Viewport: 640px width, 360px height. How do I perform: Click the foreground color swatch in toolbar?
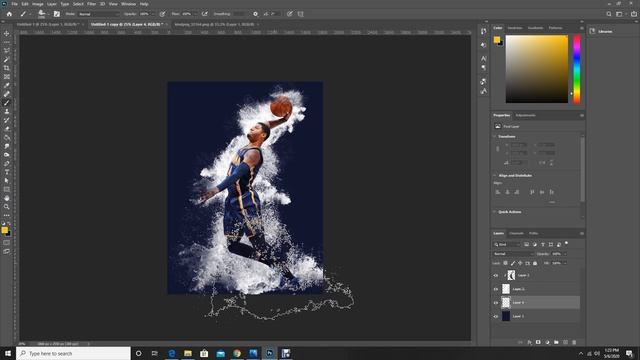click(4, 230)
